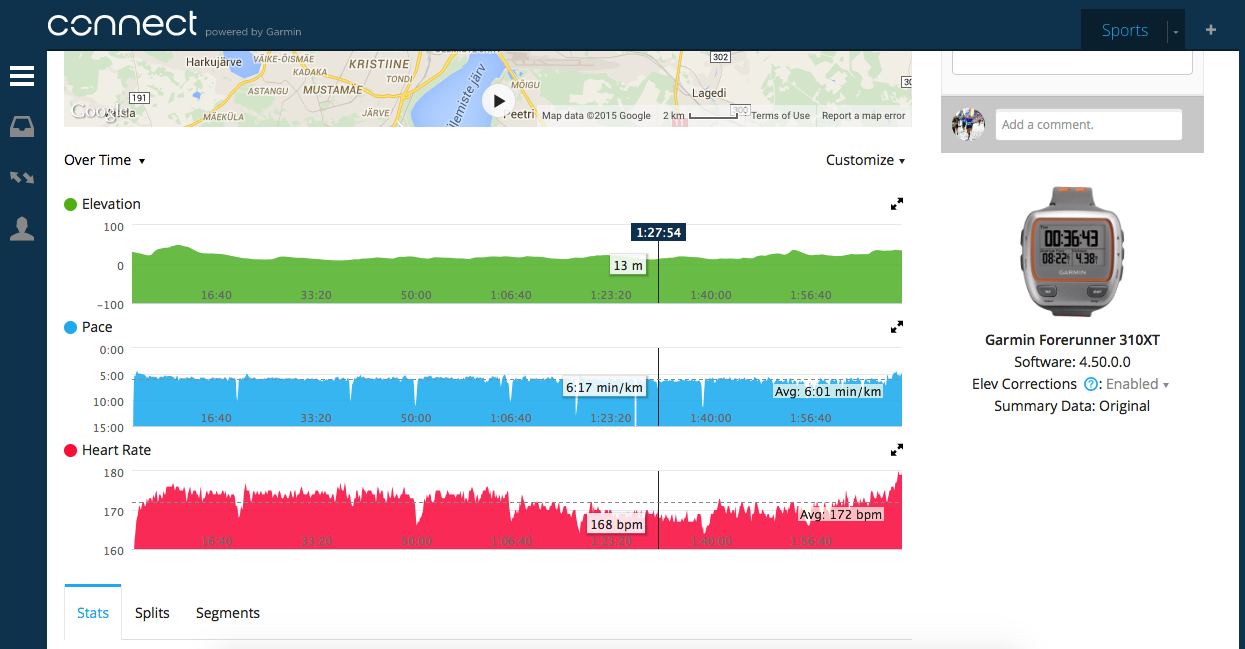The width and height of the screenshot is (1245, 649).
Task: Open the Customize dropdown menu
Action: tap(865, 160)
